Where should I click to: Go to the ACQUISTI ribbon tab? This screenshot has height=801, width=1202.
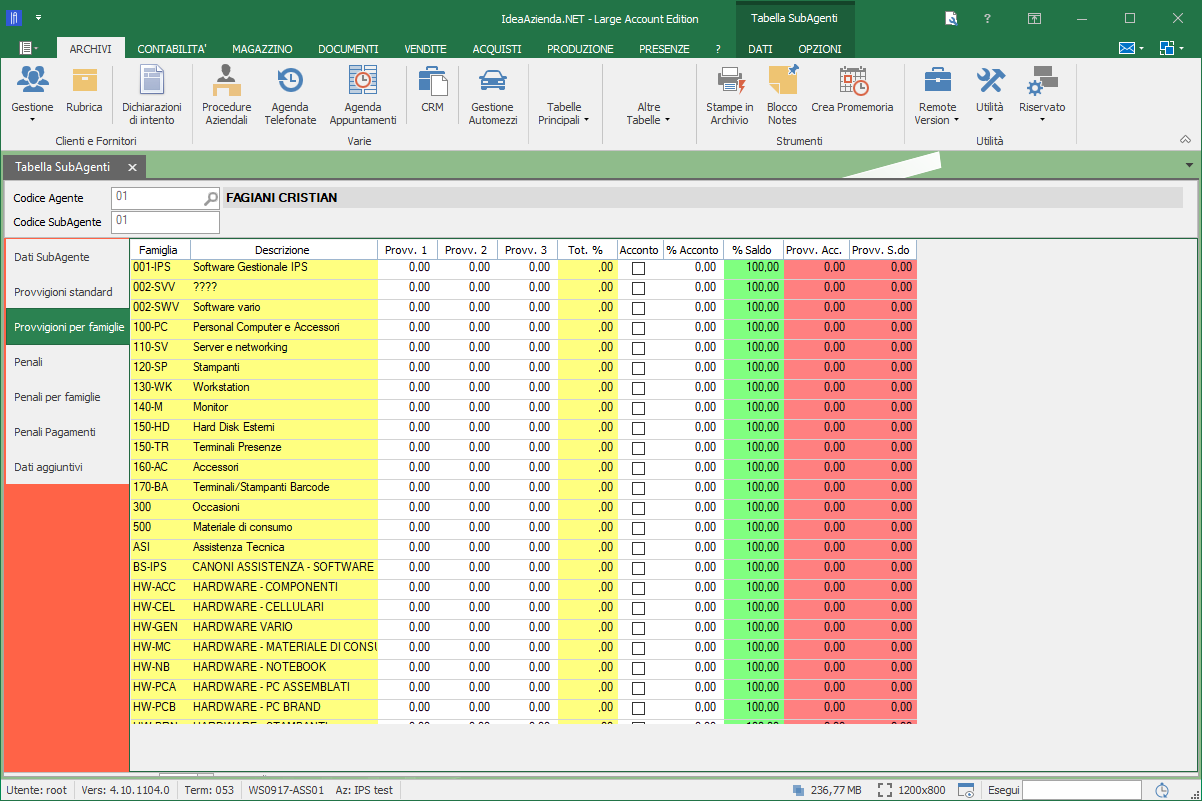click(497, 49)
